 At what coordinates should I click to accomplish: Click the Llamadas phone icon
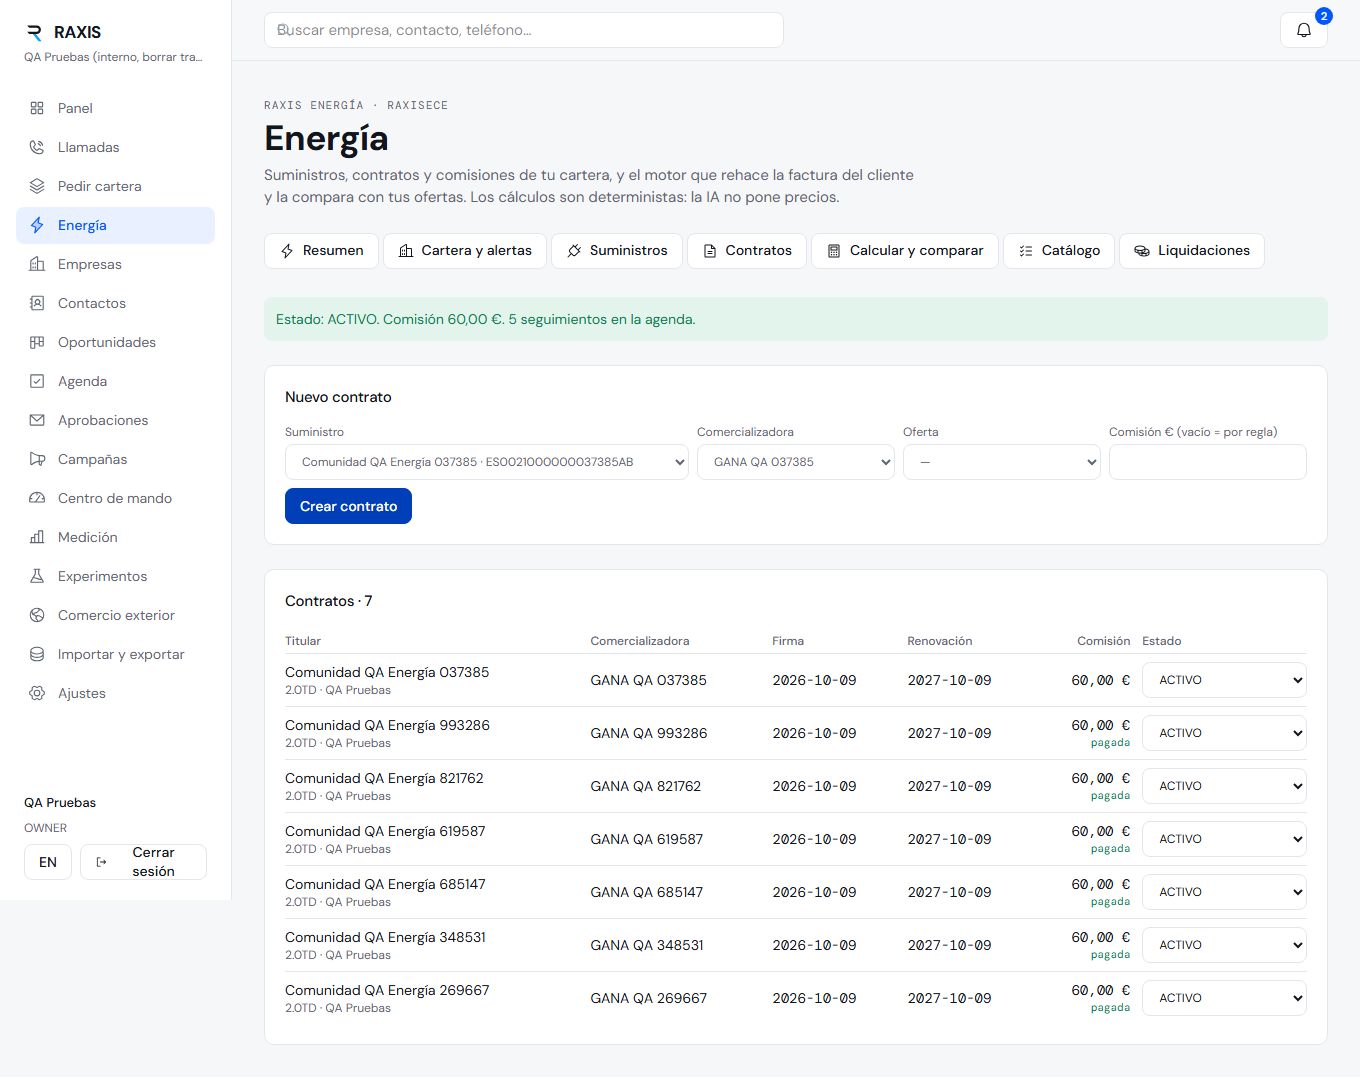[37, 147]
